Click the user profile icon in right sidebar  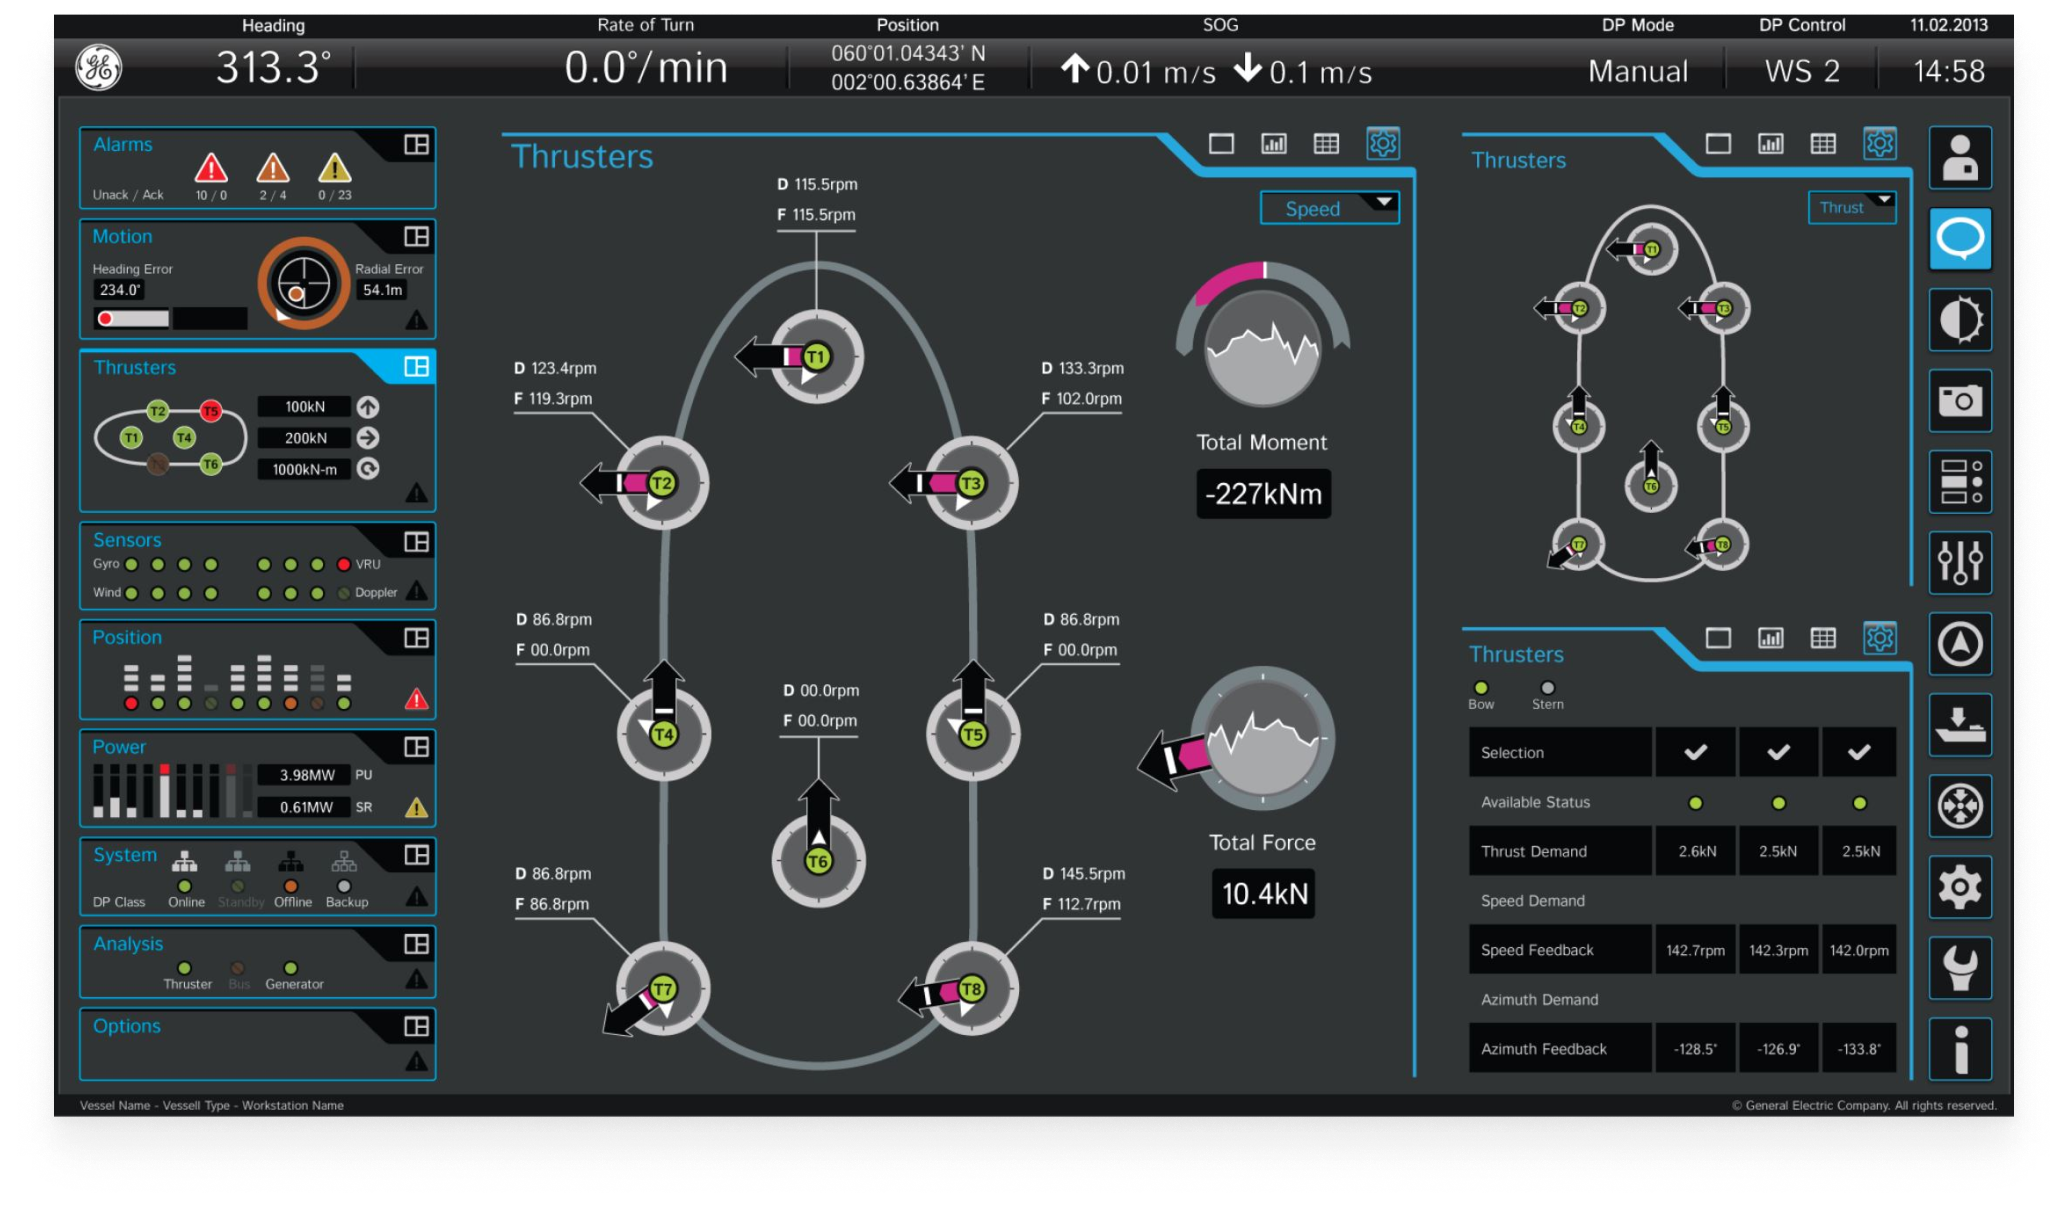(1959, 158)
